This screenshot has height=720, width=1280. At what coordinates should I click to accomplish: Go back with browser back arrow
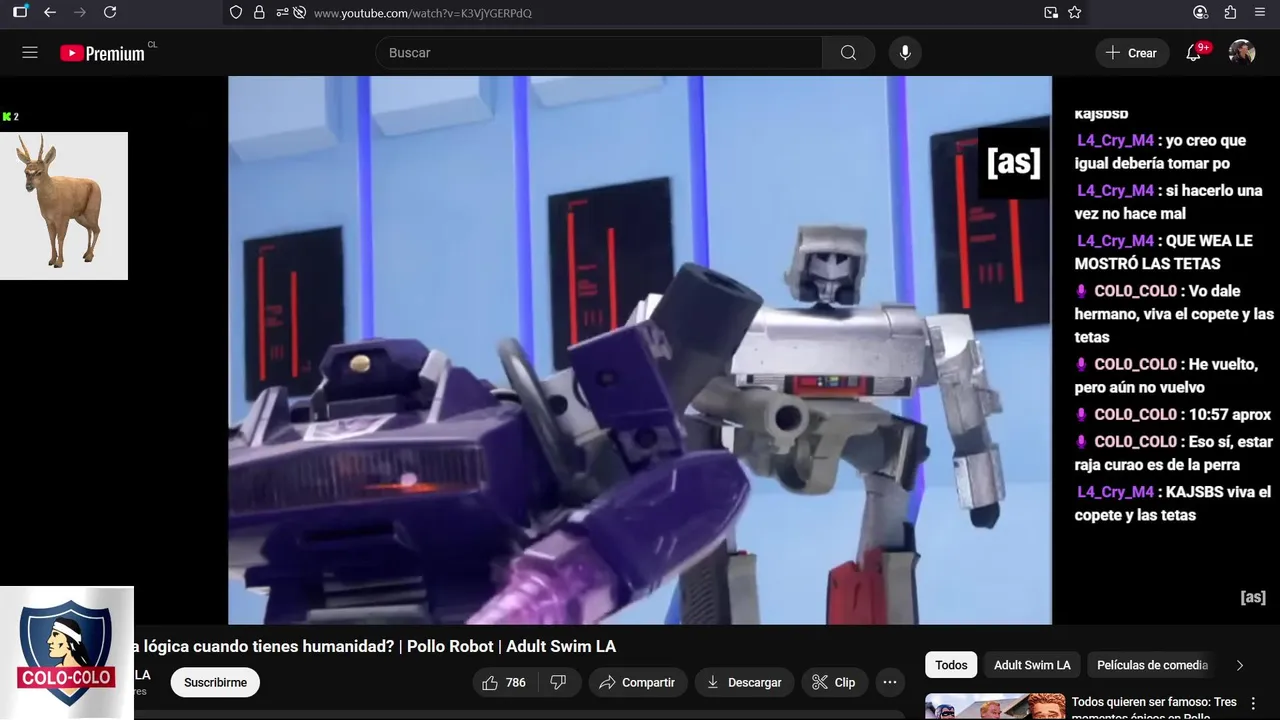pyautogui.click(x=50, y=12)
